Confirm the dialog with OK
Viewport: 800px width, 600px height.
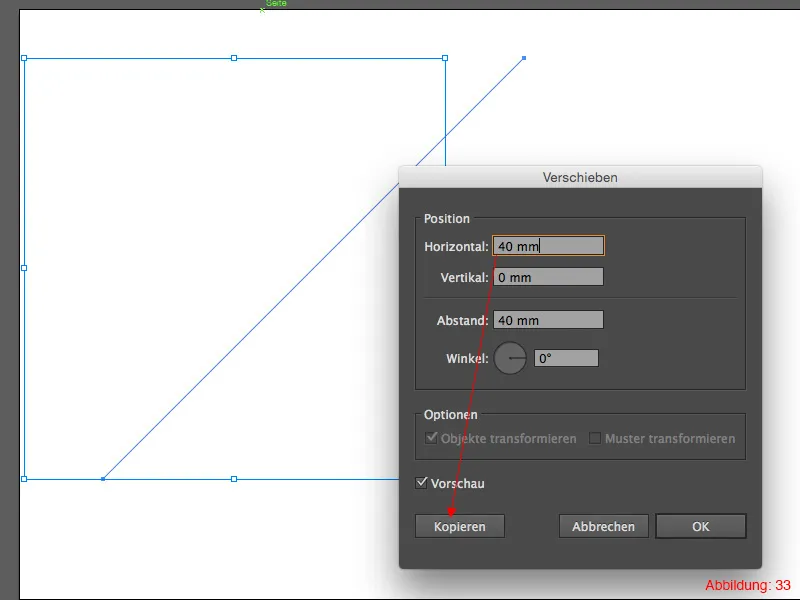point(701,526)
